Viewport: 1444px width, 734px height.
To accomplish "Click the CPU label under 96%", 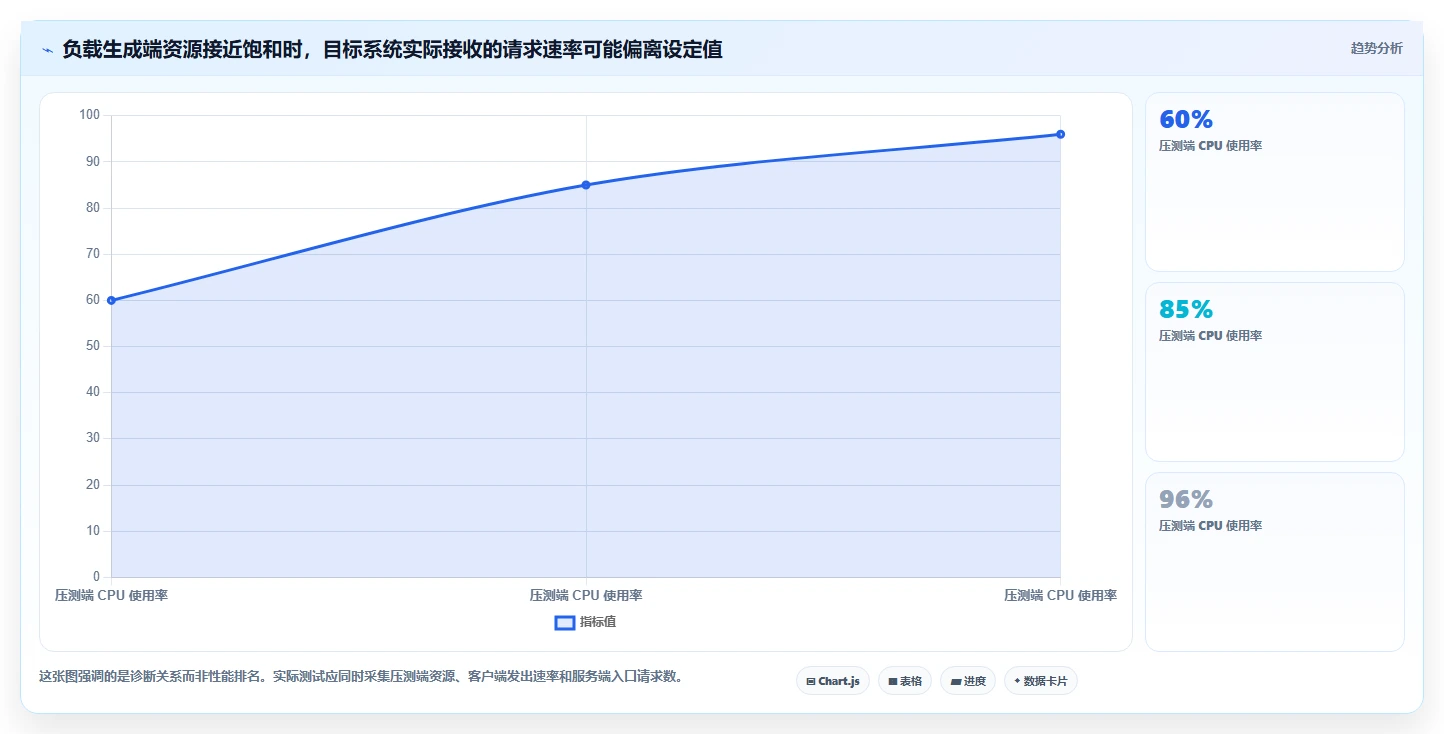I will pyautogui.click(x=1210, y=526).
